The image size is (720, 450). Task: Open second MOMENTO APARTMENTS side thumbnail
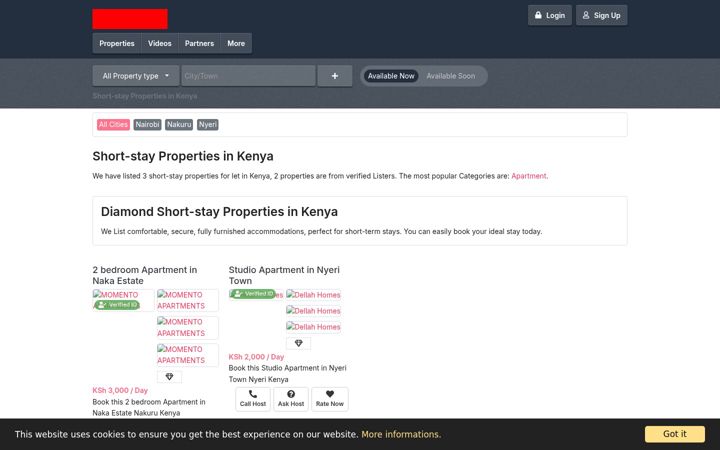187,327
